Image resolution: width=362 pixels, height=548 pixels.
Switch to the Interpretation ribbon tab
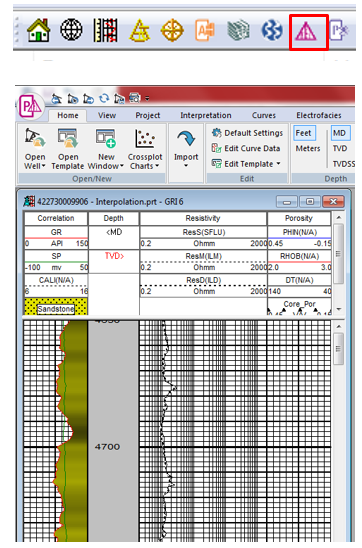pos(206,115)
